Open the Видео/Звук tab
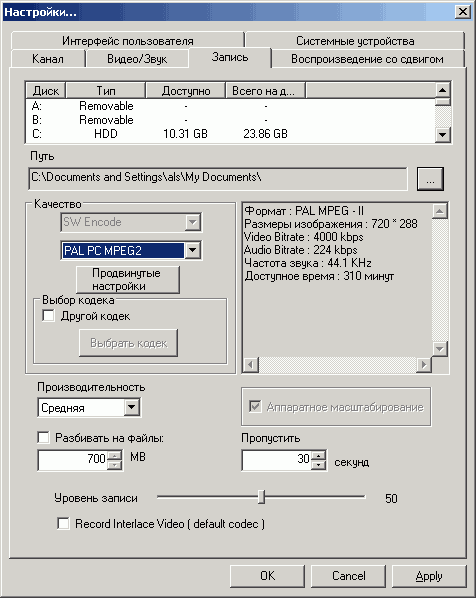476x598 pixels. [x=137, y=59]
